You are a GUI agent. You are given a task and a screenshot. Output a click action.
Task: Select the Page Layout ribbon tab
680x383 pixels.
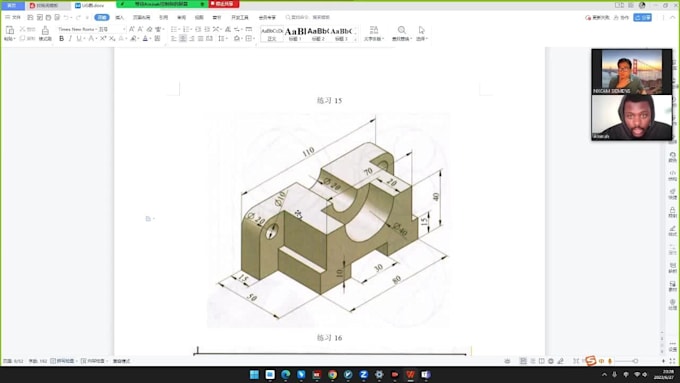tap(141, 17)
